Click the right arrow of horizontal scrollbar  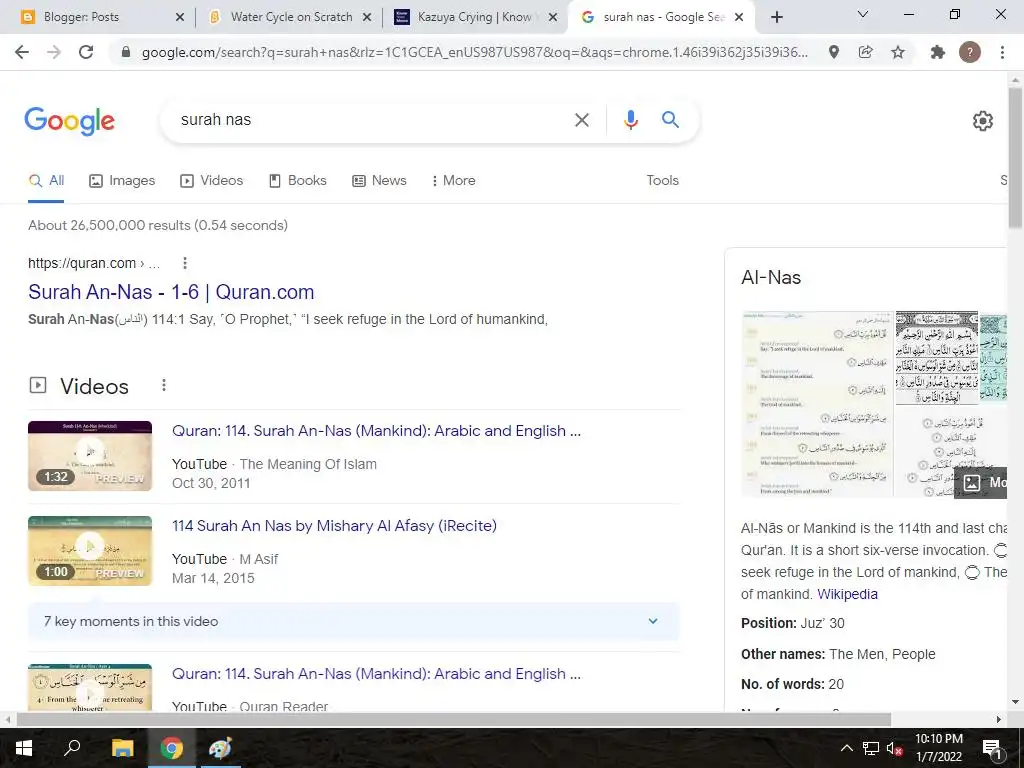tap(999, 719)
